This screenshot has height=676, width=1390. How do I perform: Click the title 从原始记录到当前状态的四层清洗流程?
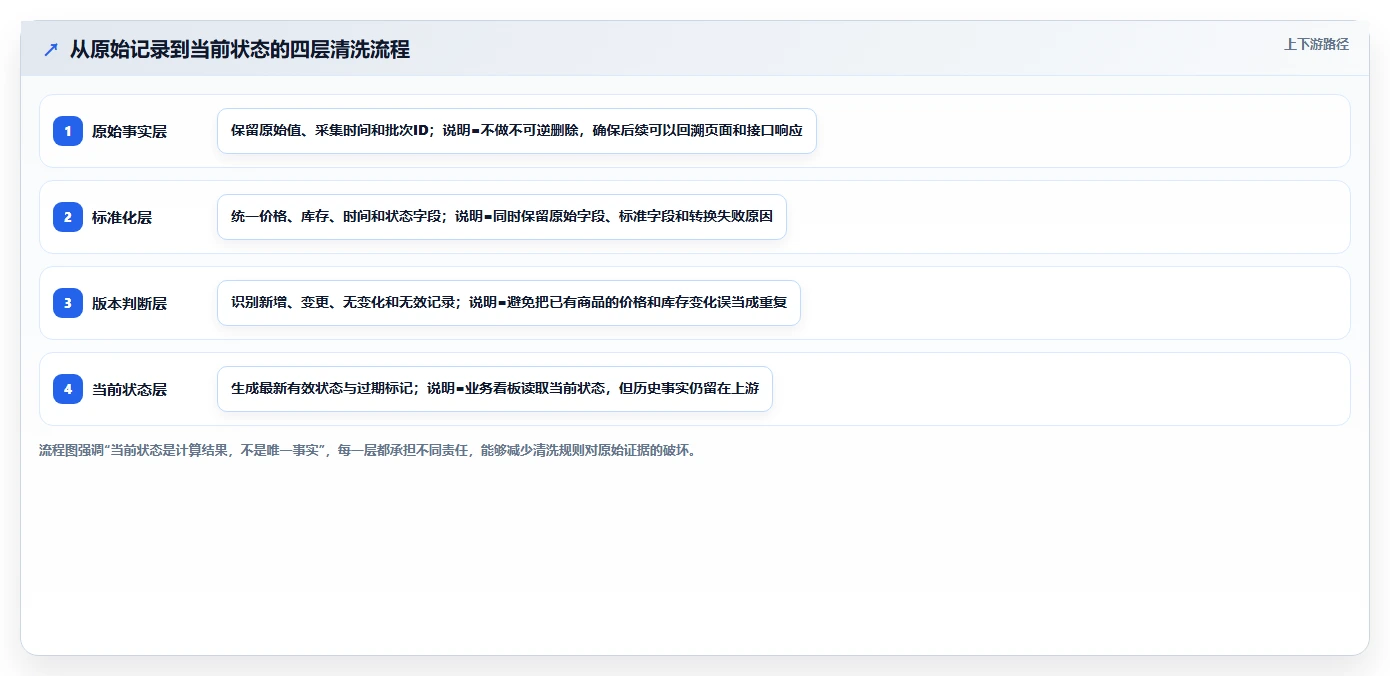240,49
